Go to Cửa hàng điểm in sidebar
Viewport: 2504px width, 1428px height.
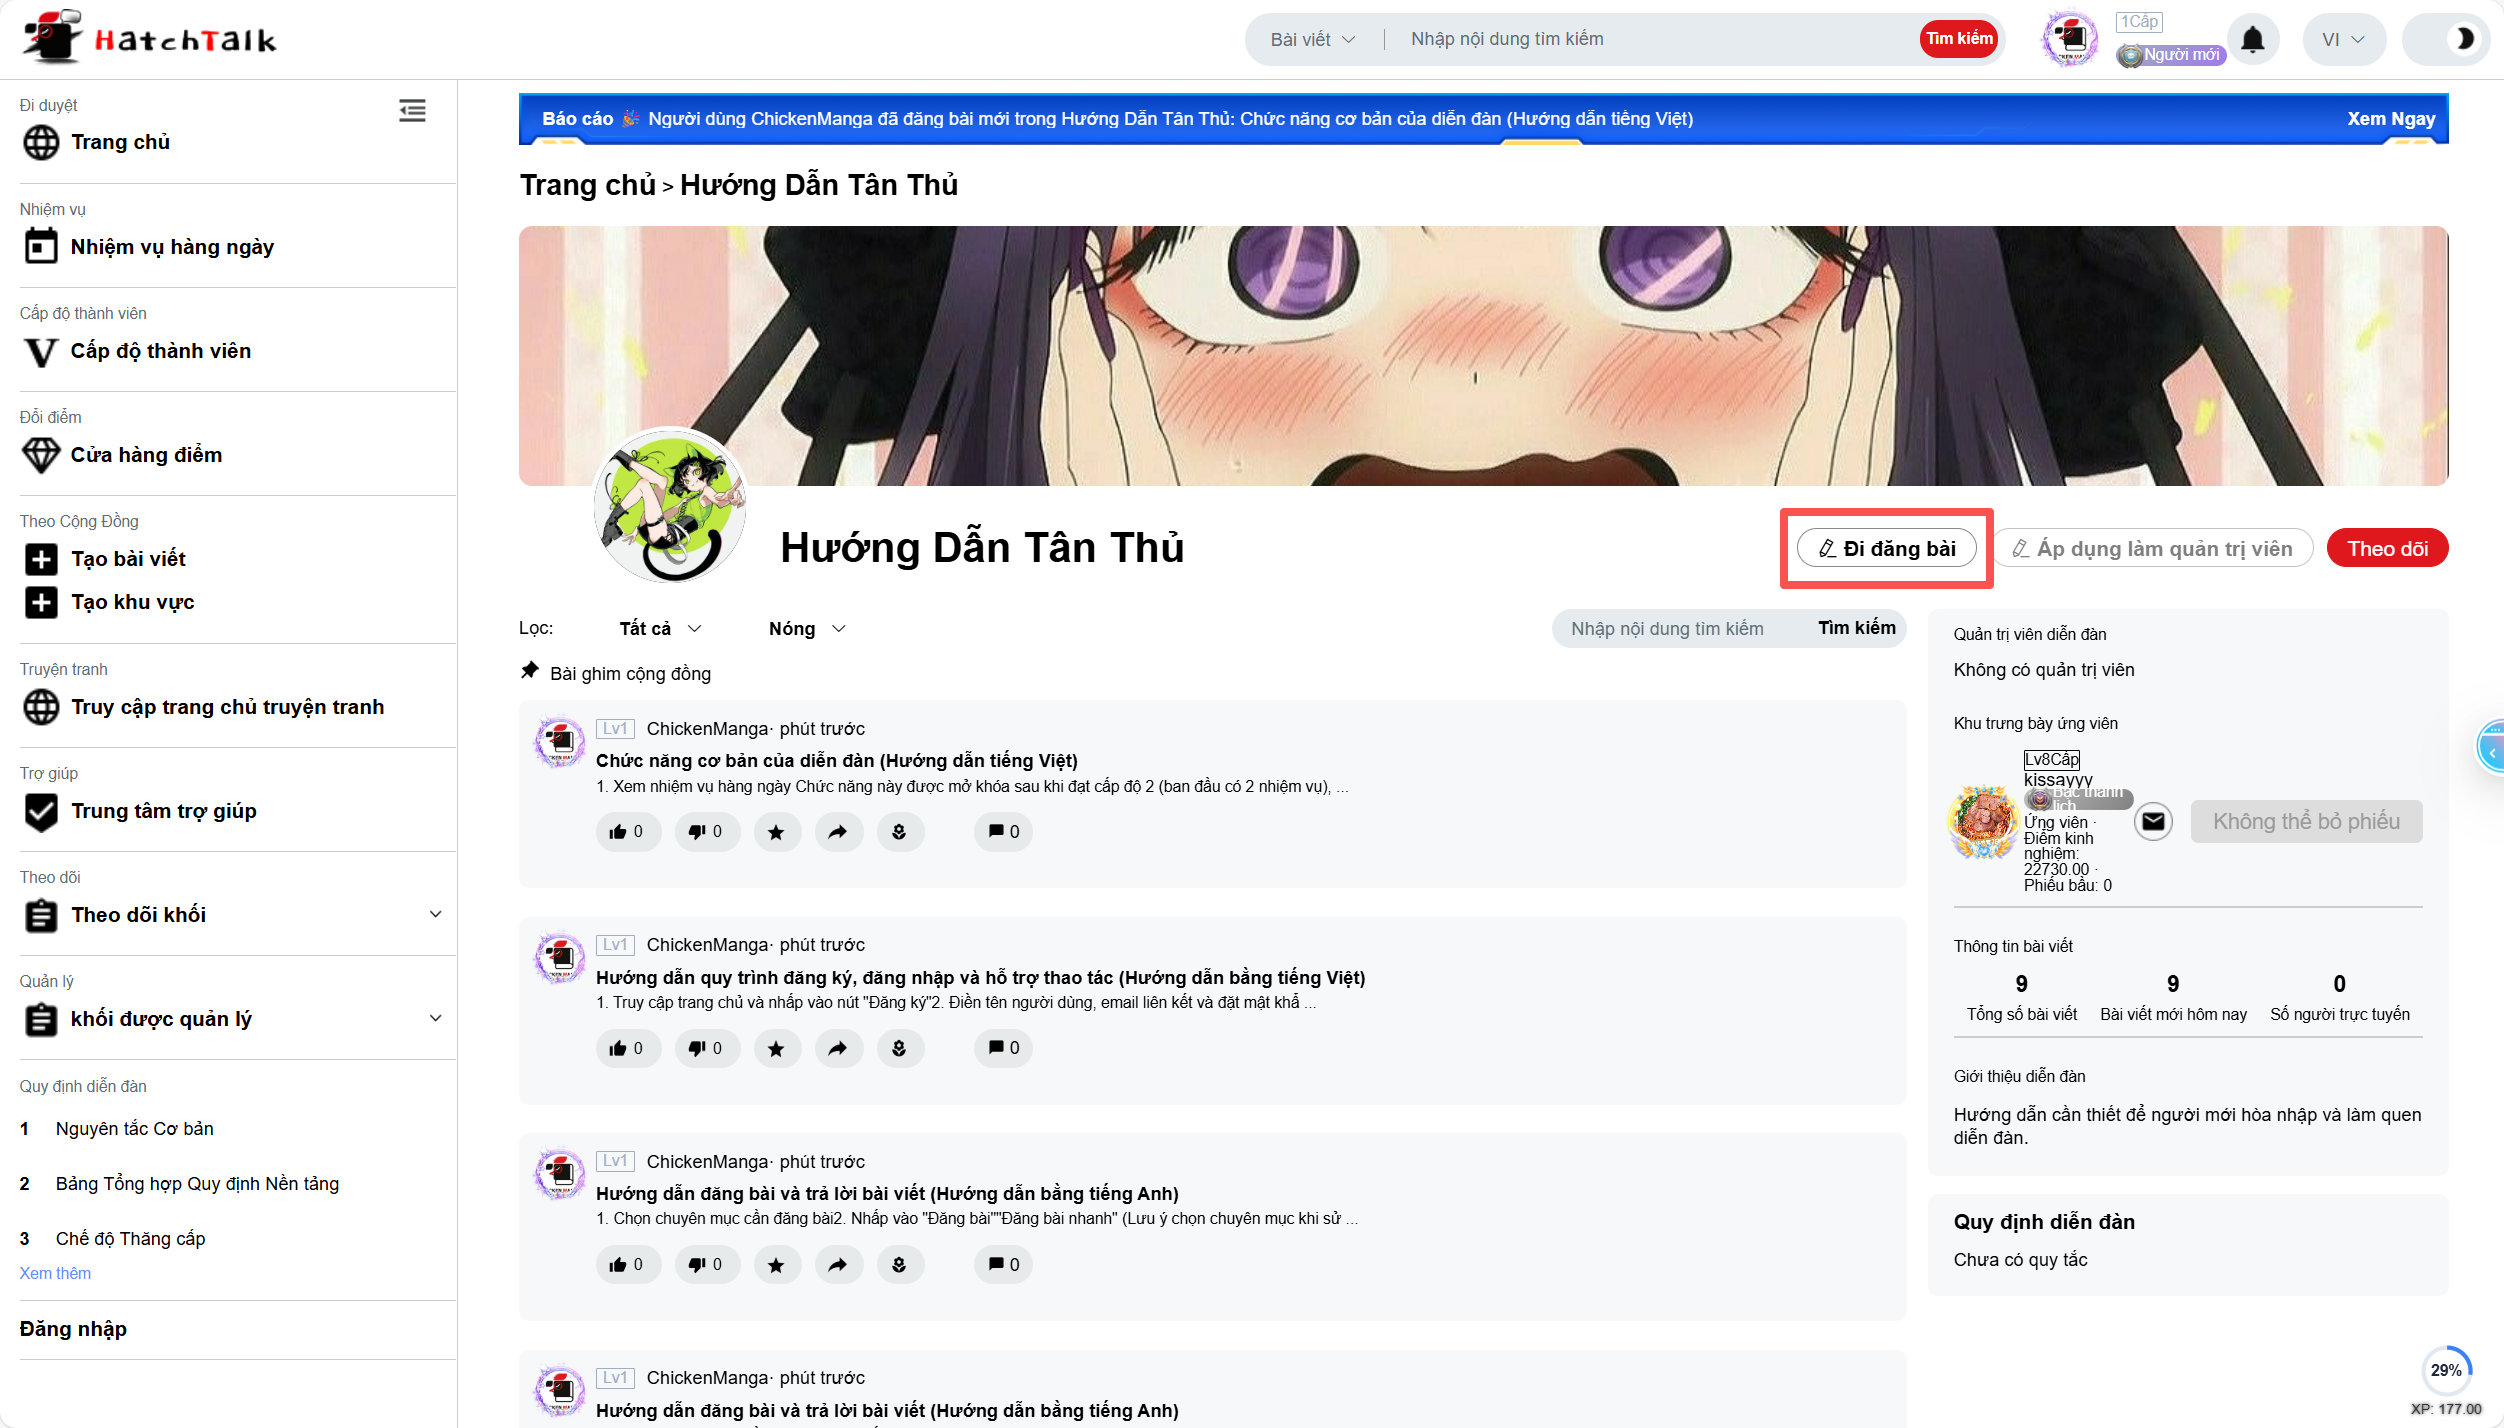[x=146, y=455]
